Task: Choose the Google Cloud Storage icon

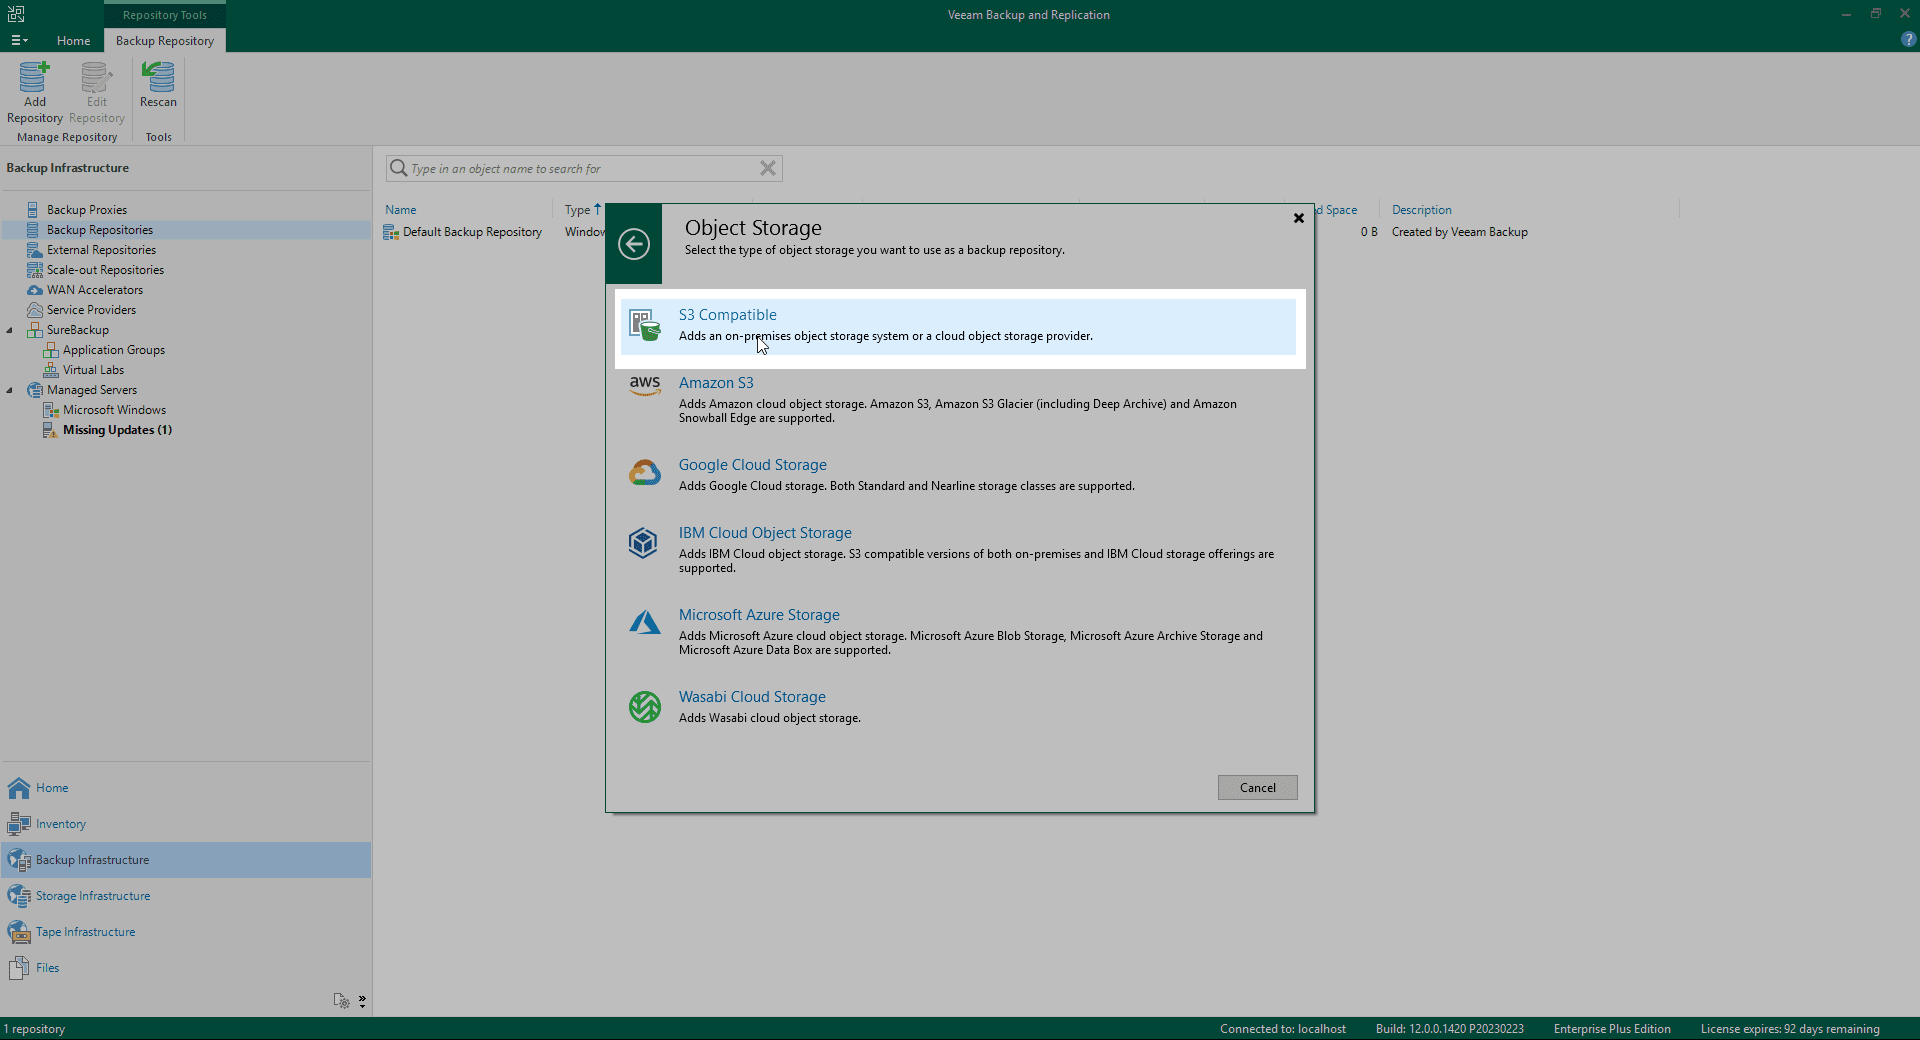Action: tap(645, 473)
